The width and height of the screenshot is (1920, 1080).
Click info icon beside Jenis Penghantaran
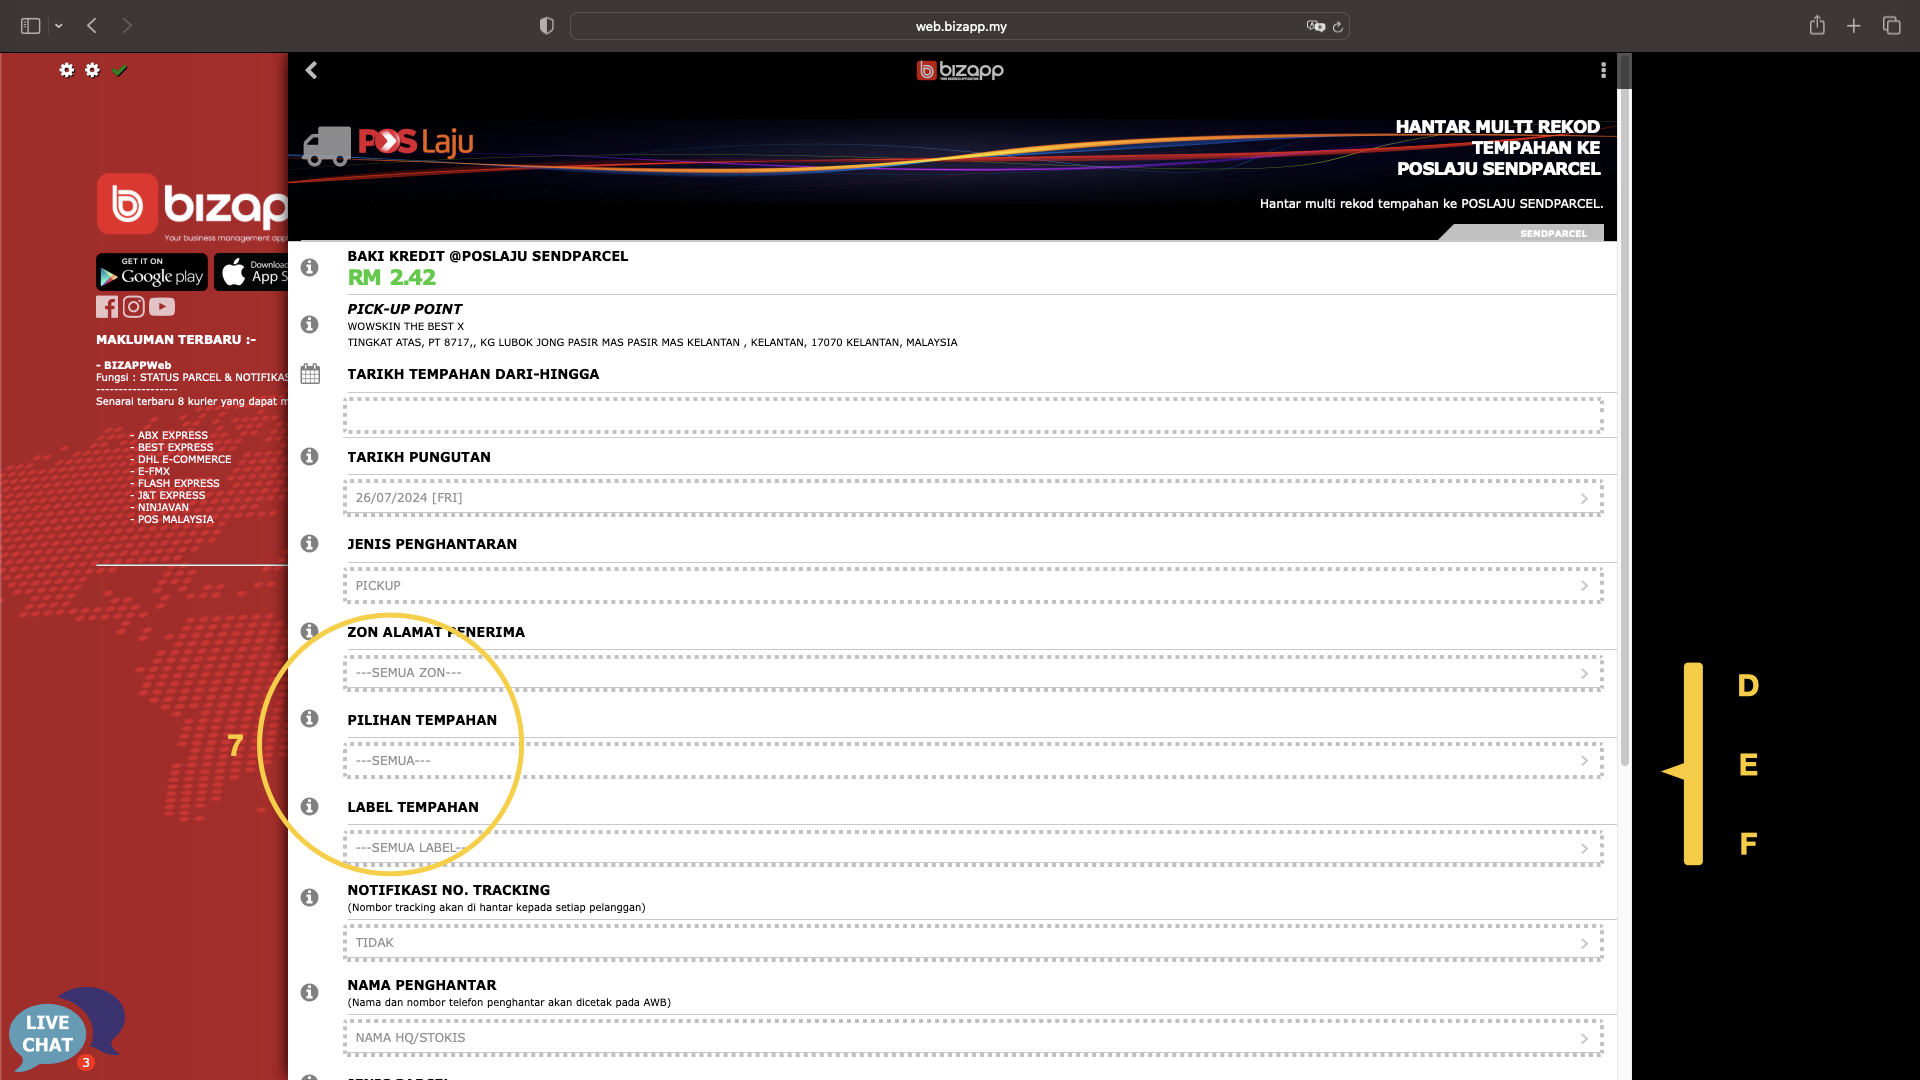[x=310, y=543]
